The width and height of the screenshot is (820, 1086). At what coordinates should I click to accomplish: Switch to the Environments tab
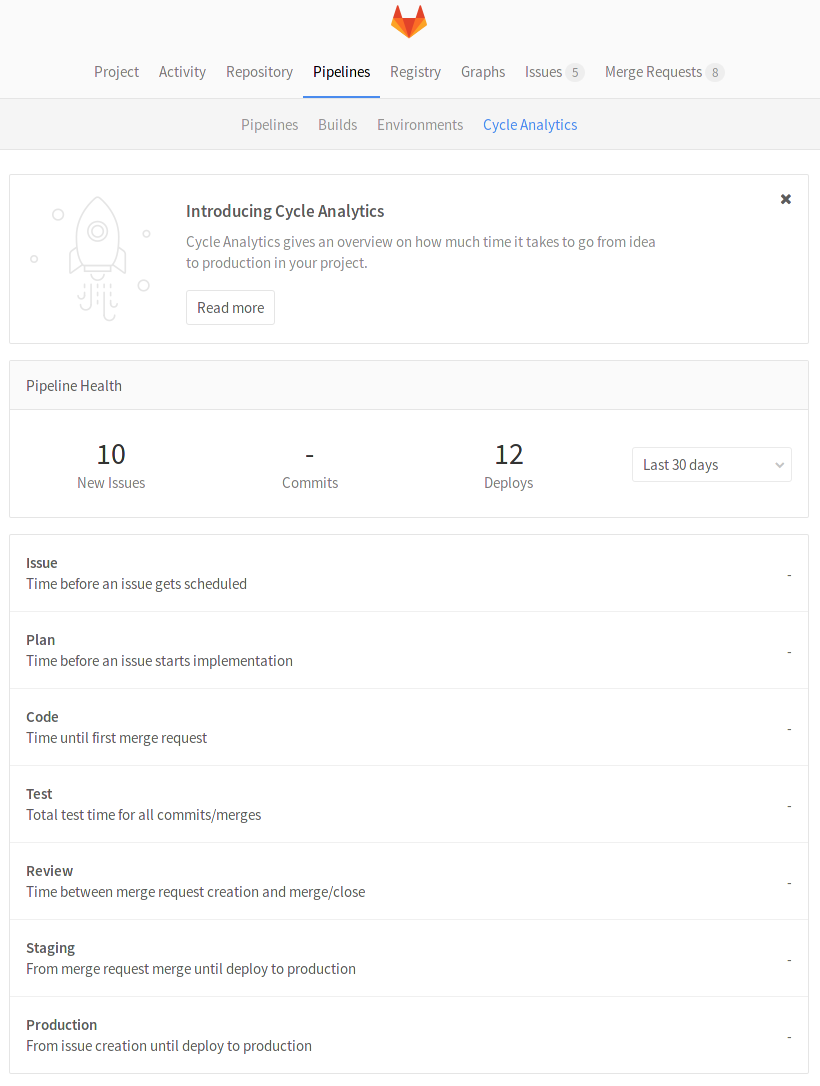point(420,124)
